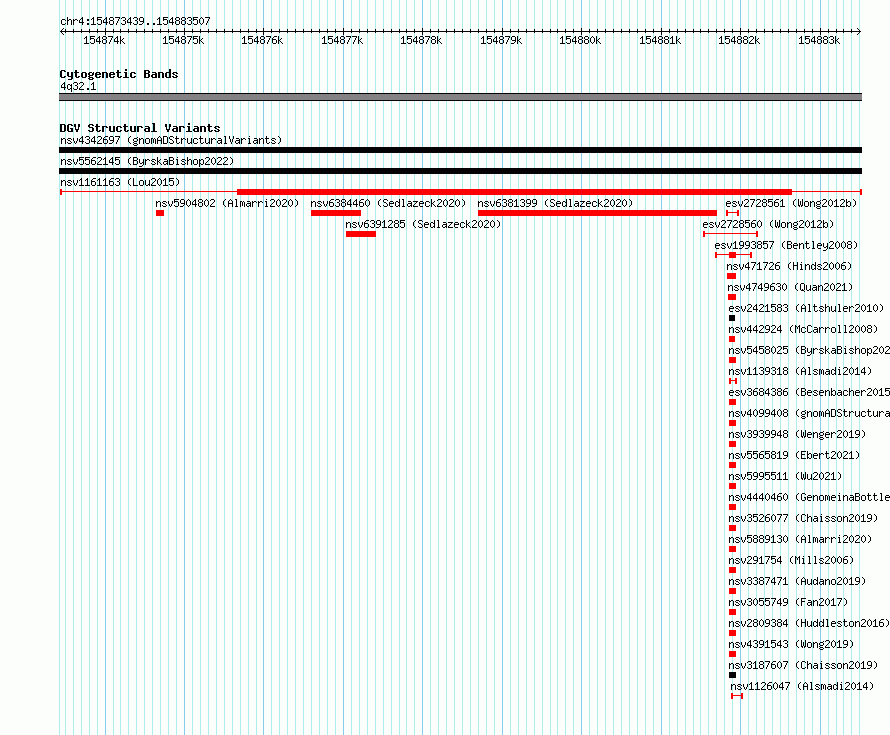Select the black bar under nsv5562145
The width and height of the screenshot is (890, 735).
click(460, 171)
